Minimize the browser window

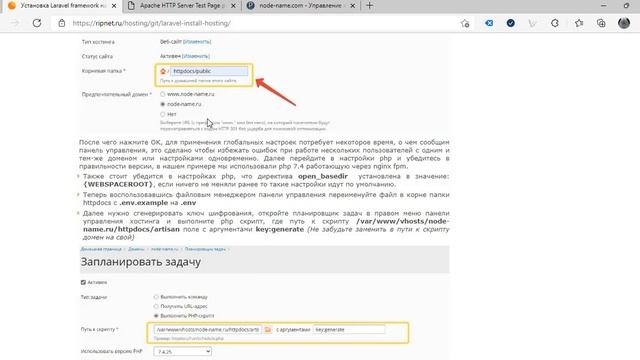(x=604, y=6)
